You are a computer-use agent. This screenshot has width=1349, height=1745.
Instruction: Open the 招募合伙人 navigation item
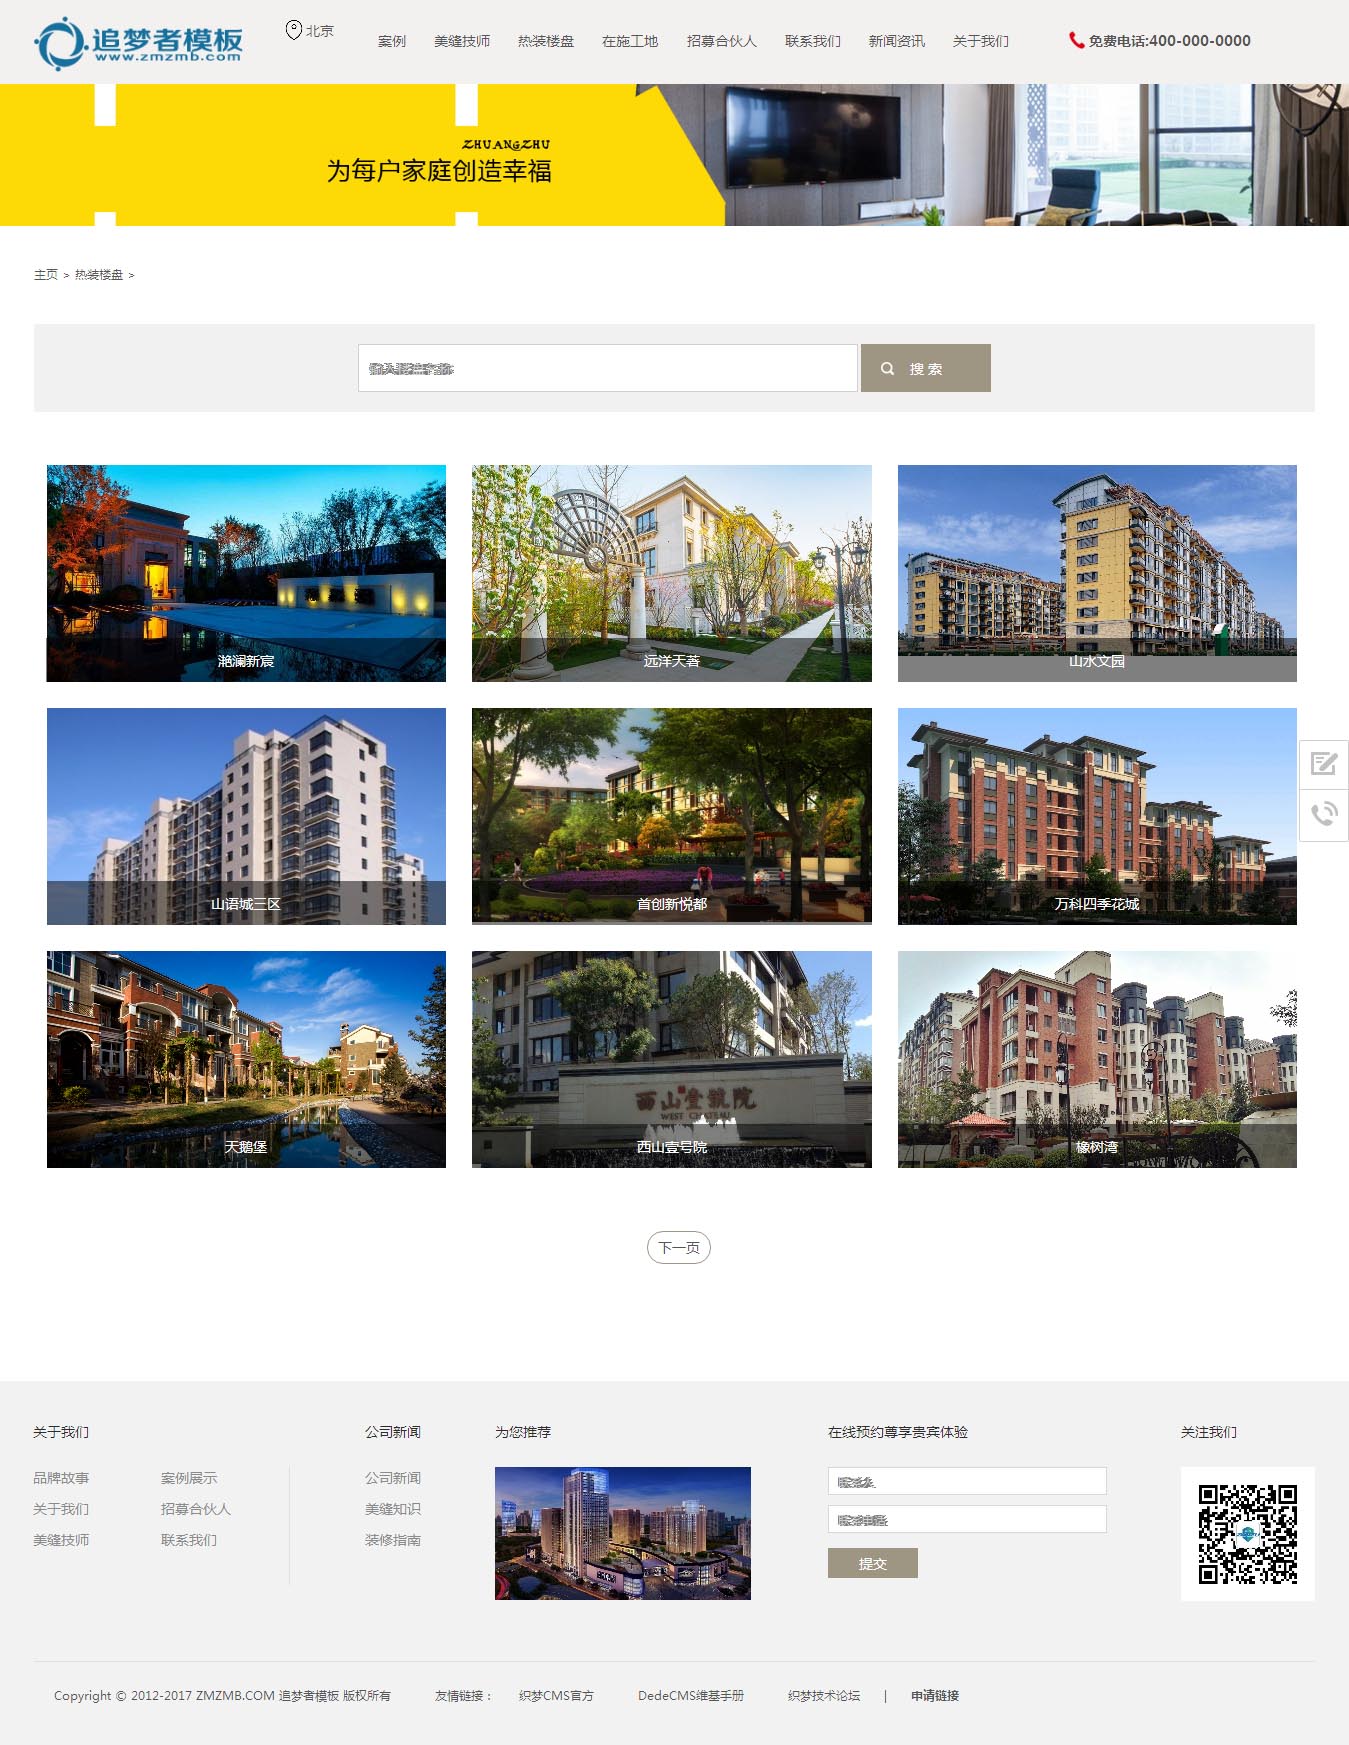721,42
